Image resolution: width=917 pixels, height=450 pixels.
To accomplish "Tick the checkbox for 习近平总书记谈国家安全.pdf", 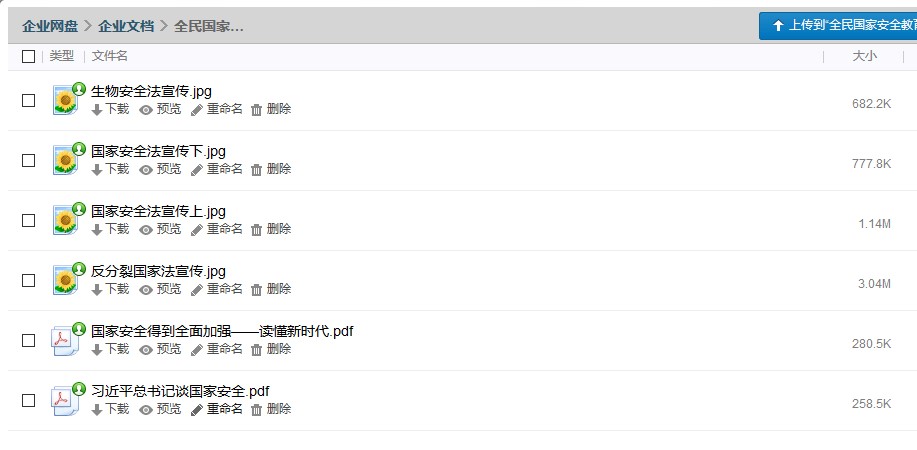I will click(x=28, y=401).
